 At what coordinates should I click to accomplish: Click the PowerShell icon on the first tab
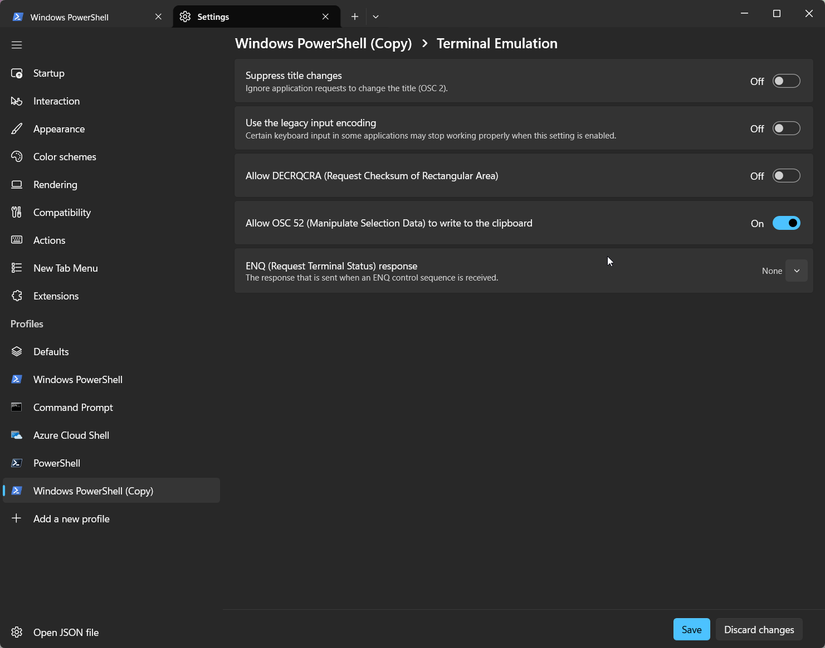tap(17, 17)
